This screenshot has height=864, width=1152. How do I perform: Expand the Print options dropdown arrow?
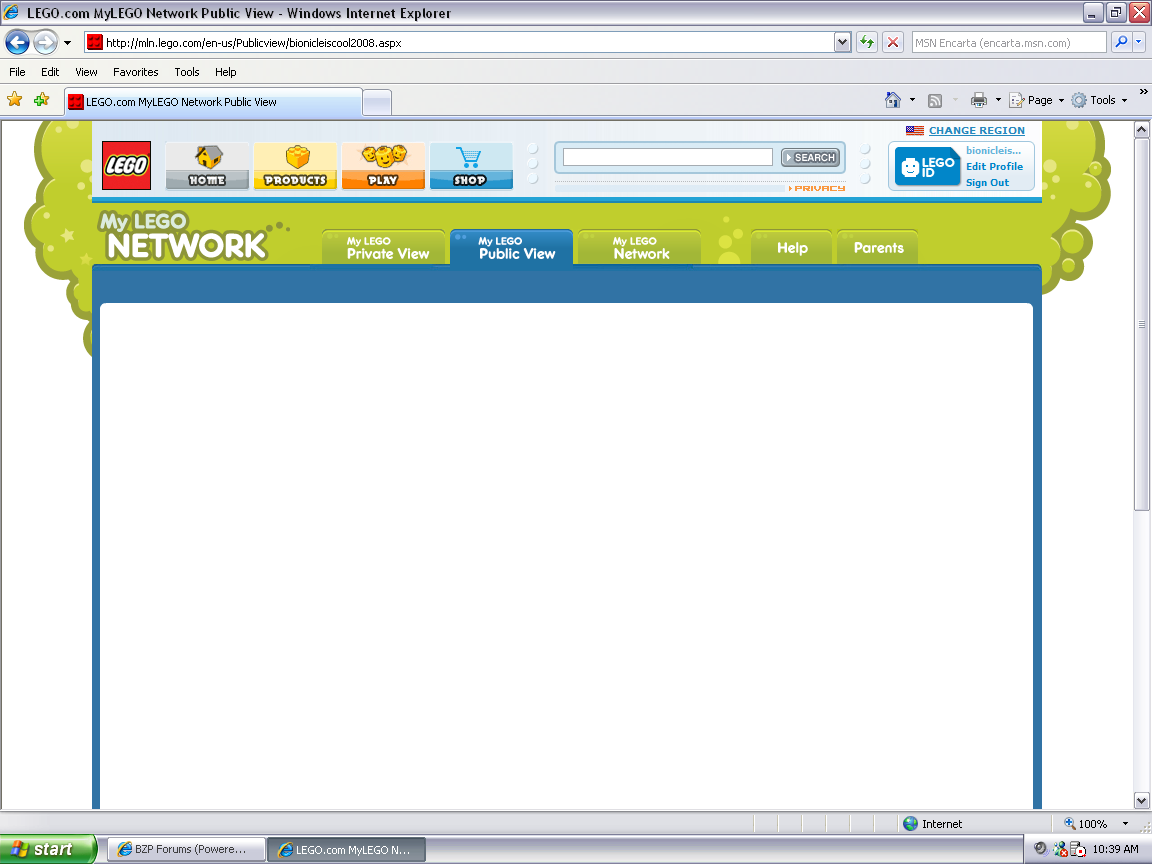pyautogui.click(x=998, y=100)
